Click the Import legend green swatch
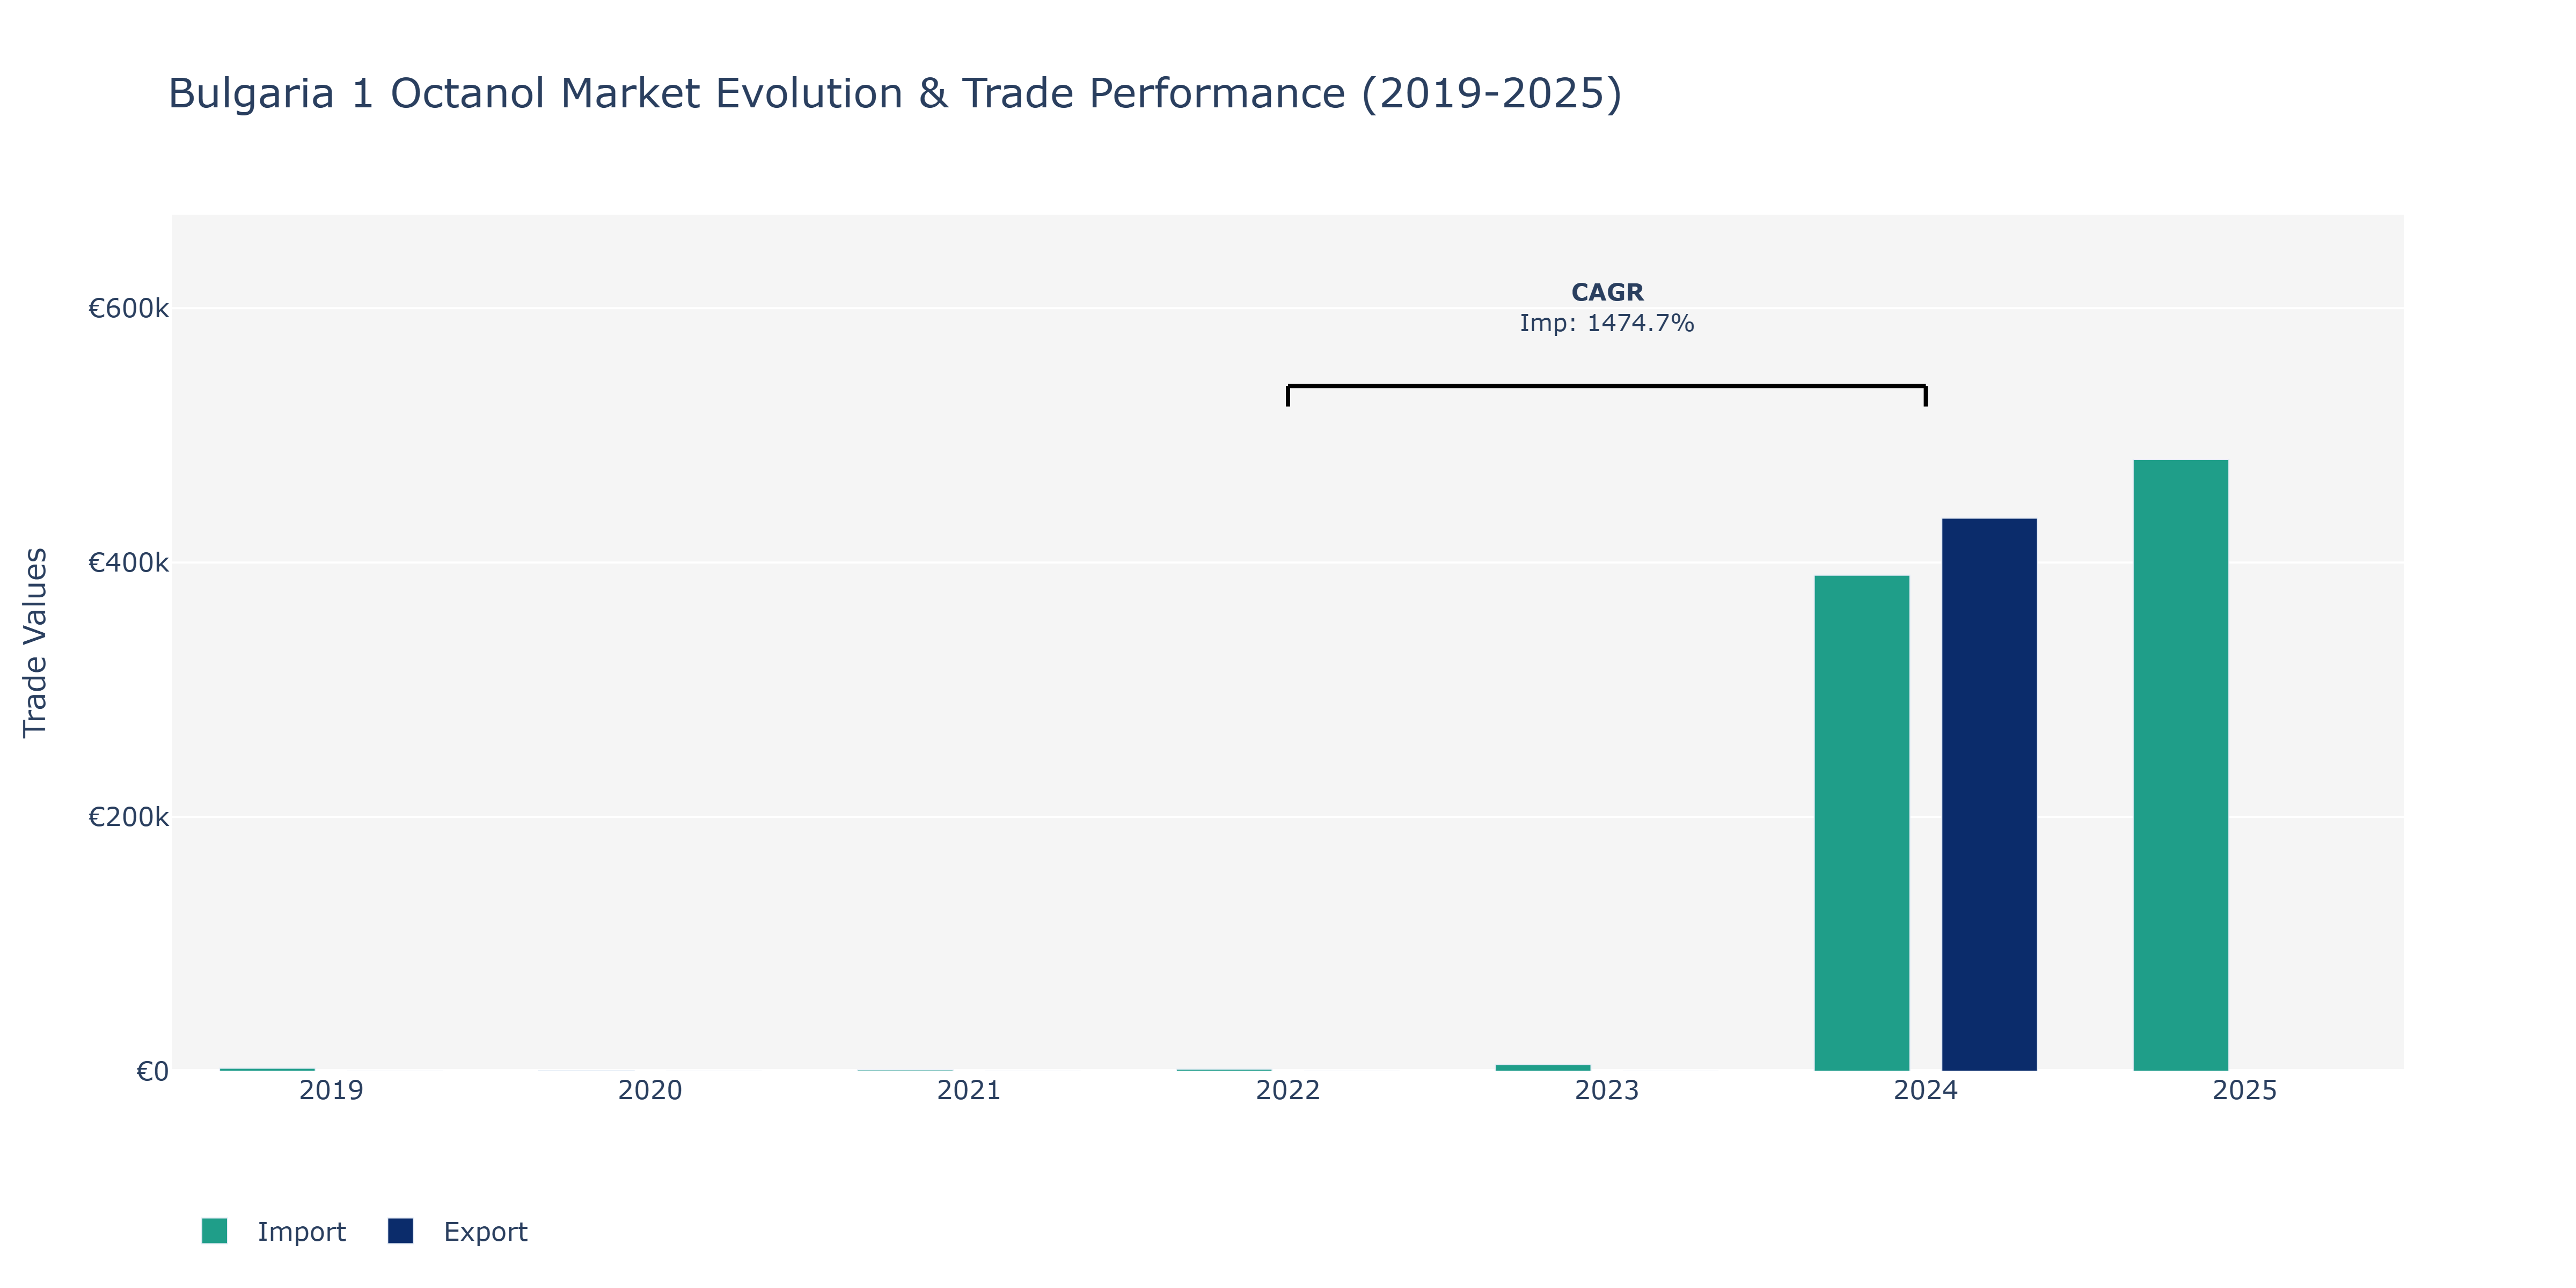 [x=214, y=1231]
